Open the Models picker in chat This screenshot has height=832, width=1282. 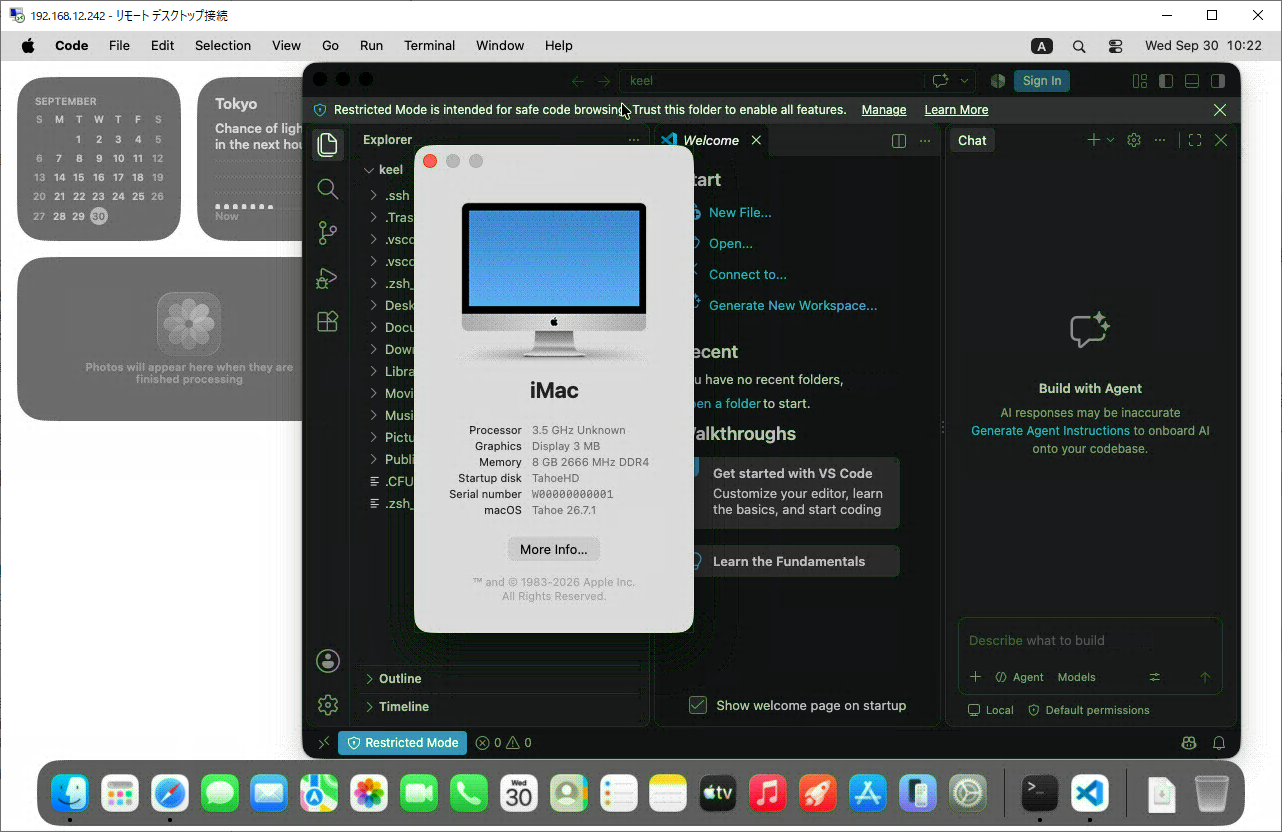click(x=1076, y=677)
